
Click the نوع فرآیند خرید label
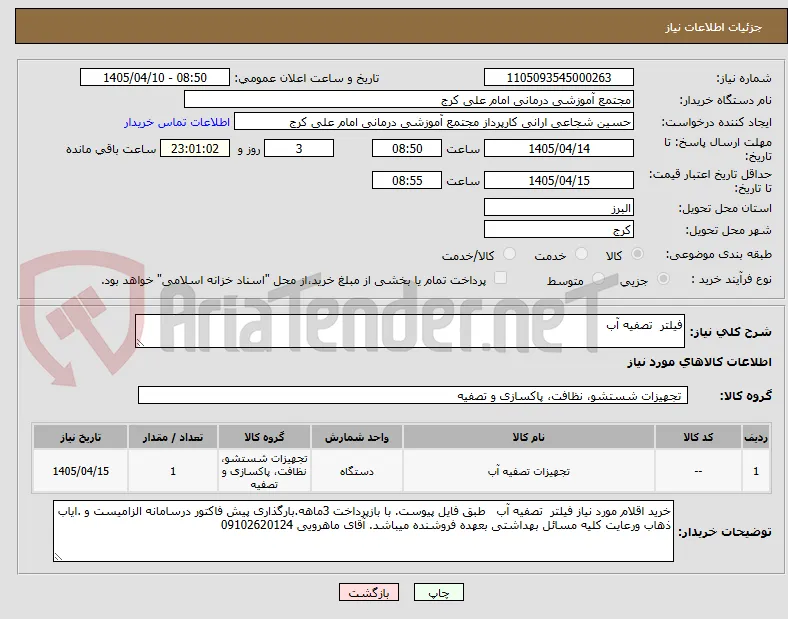pos(731,279)
